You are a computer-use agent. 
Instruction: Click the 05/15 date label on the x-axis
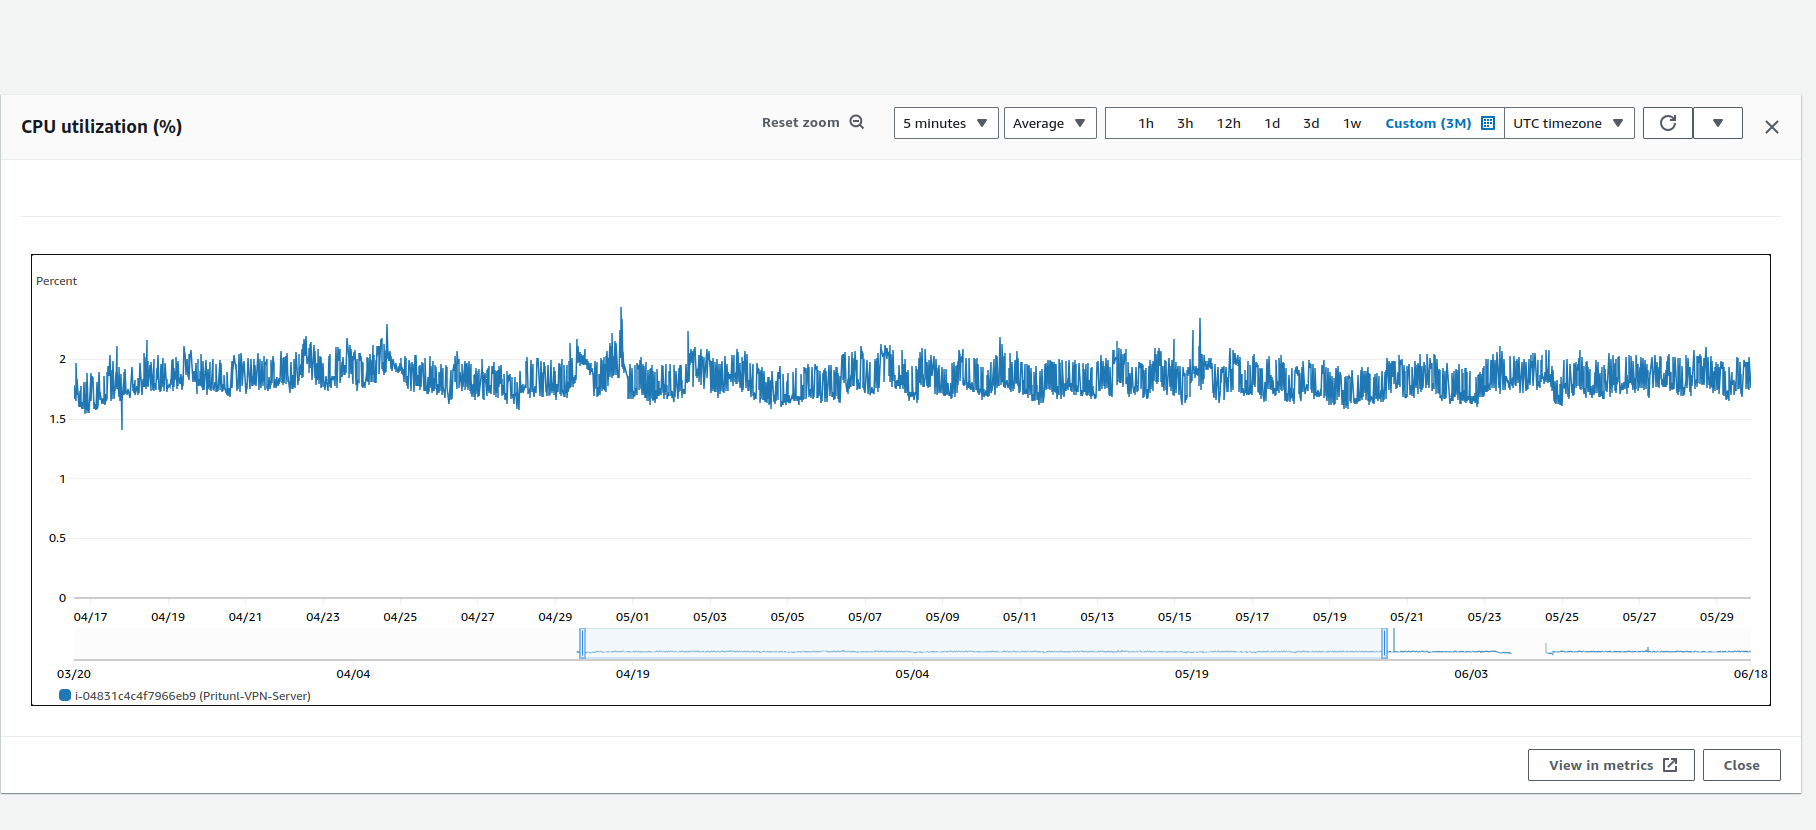coord(1175,617)
